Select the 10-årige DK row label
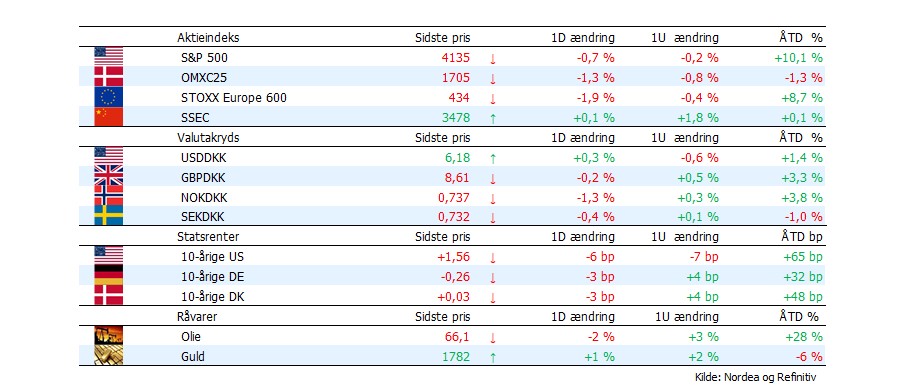The image size is (904, 390). tap(212, 297)
